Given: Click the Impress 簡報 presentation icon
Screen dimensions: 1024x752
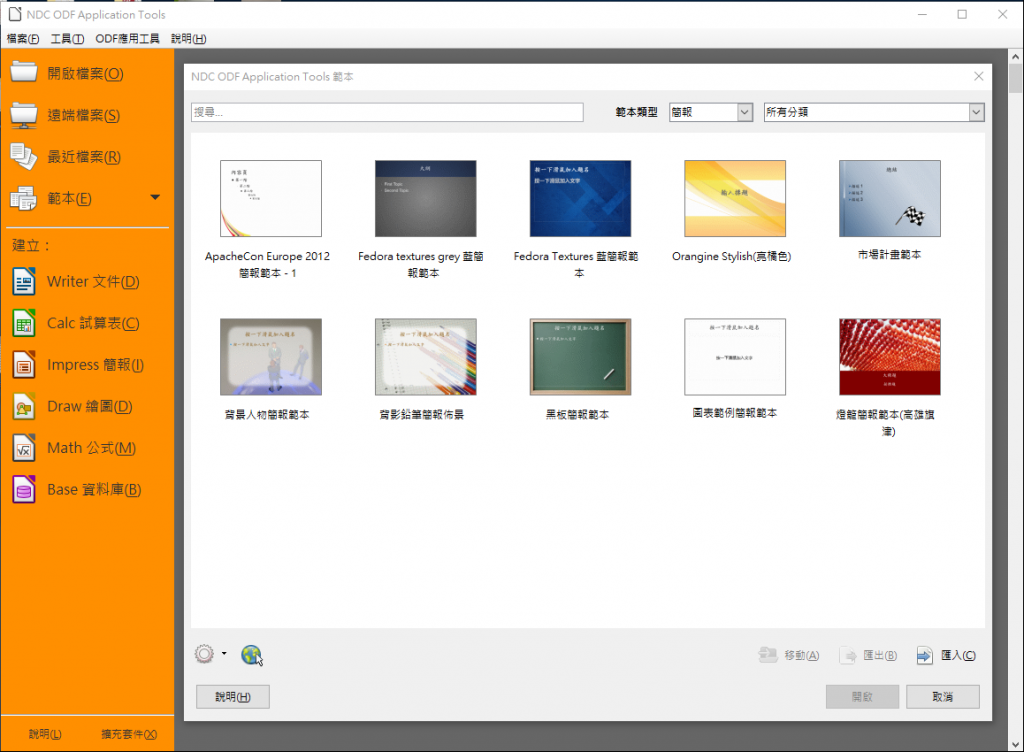Looking at the screenshot, I should click(x=24, y=365).
